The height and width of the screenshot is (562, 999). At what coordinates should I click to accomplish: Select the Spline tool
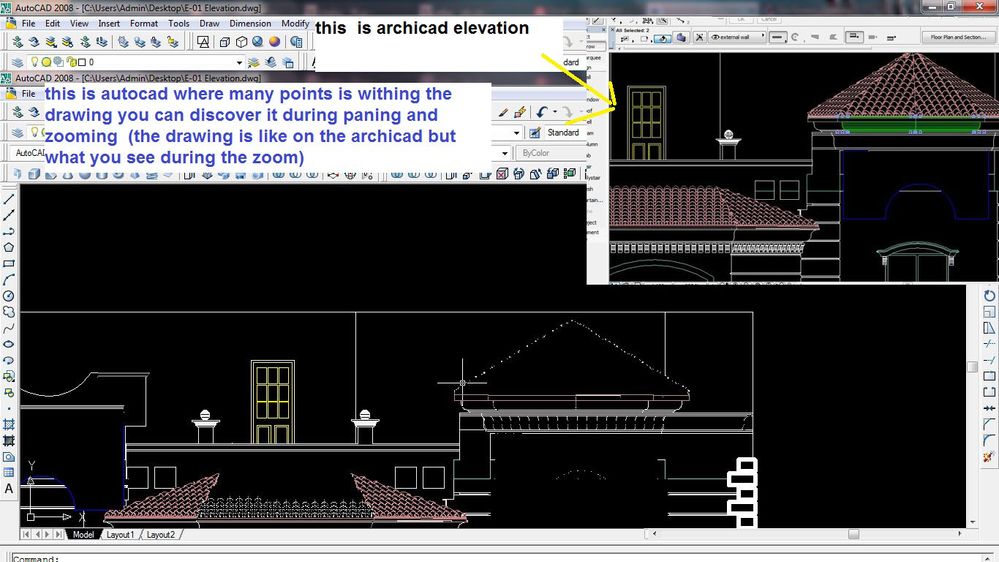9,328
